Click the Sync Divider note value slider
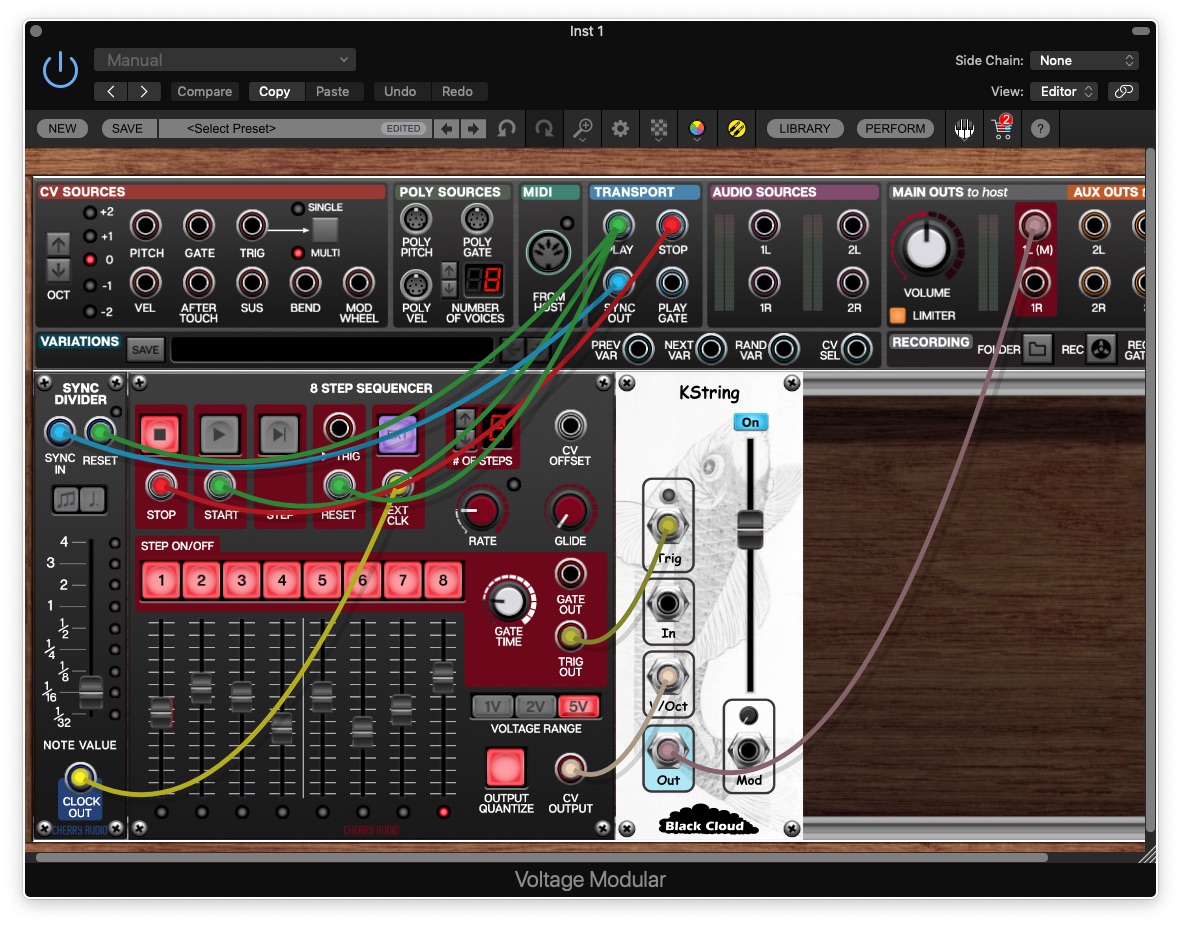This screenshot has height=926, width=1181. coord(91,692)
